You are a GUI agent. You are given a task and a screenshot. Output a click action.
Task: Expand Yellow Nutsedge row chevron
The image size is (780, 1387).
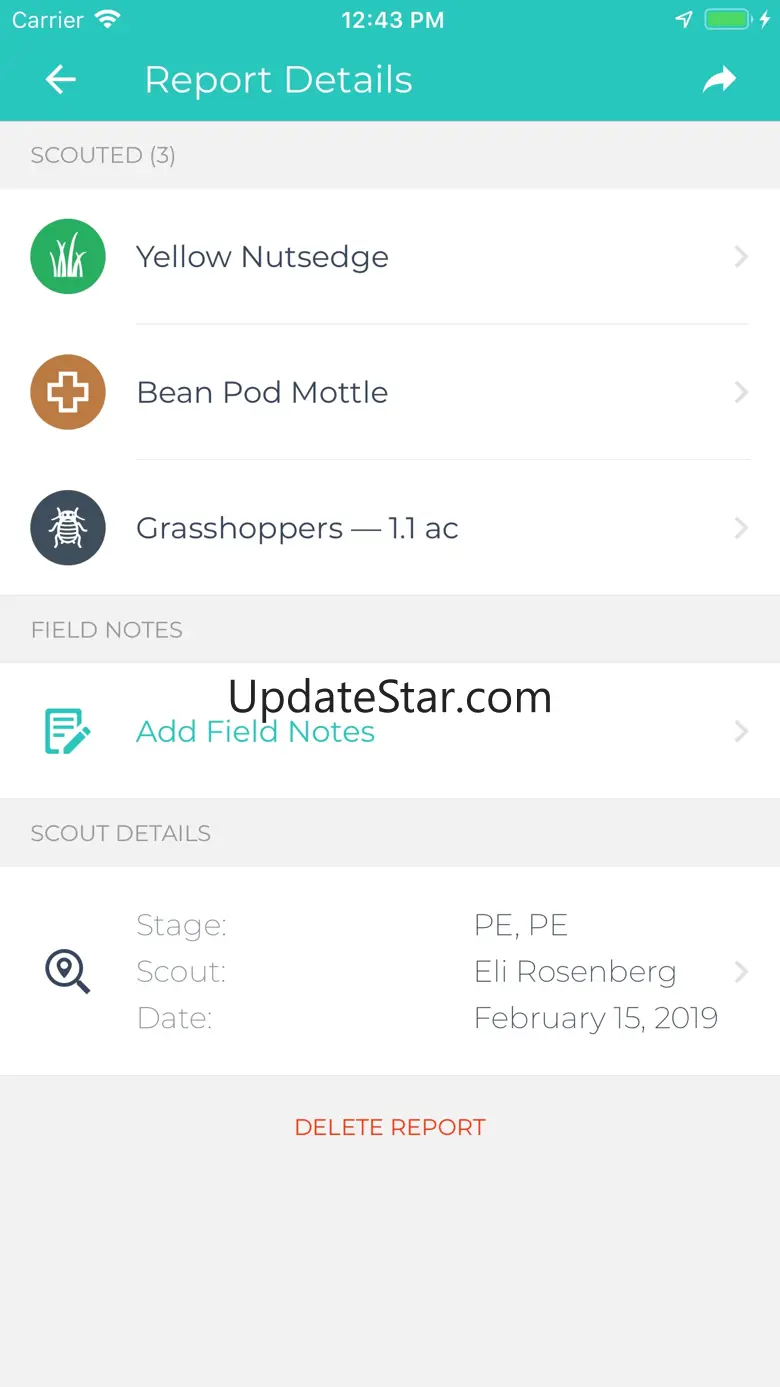[x=741, y=257]
